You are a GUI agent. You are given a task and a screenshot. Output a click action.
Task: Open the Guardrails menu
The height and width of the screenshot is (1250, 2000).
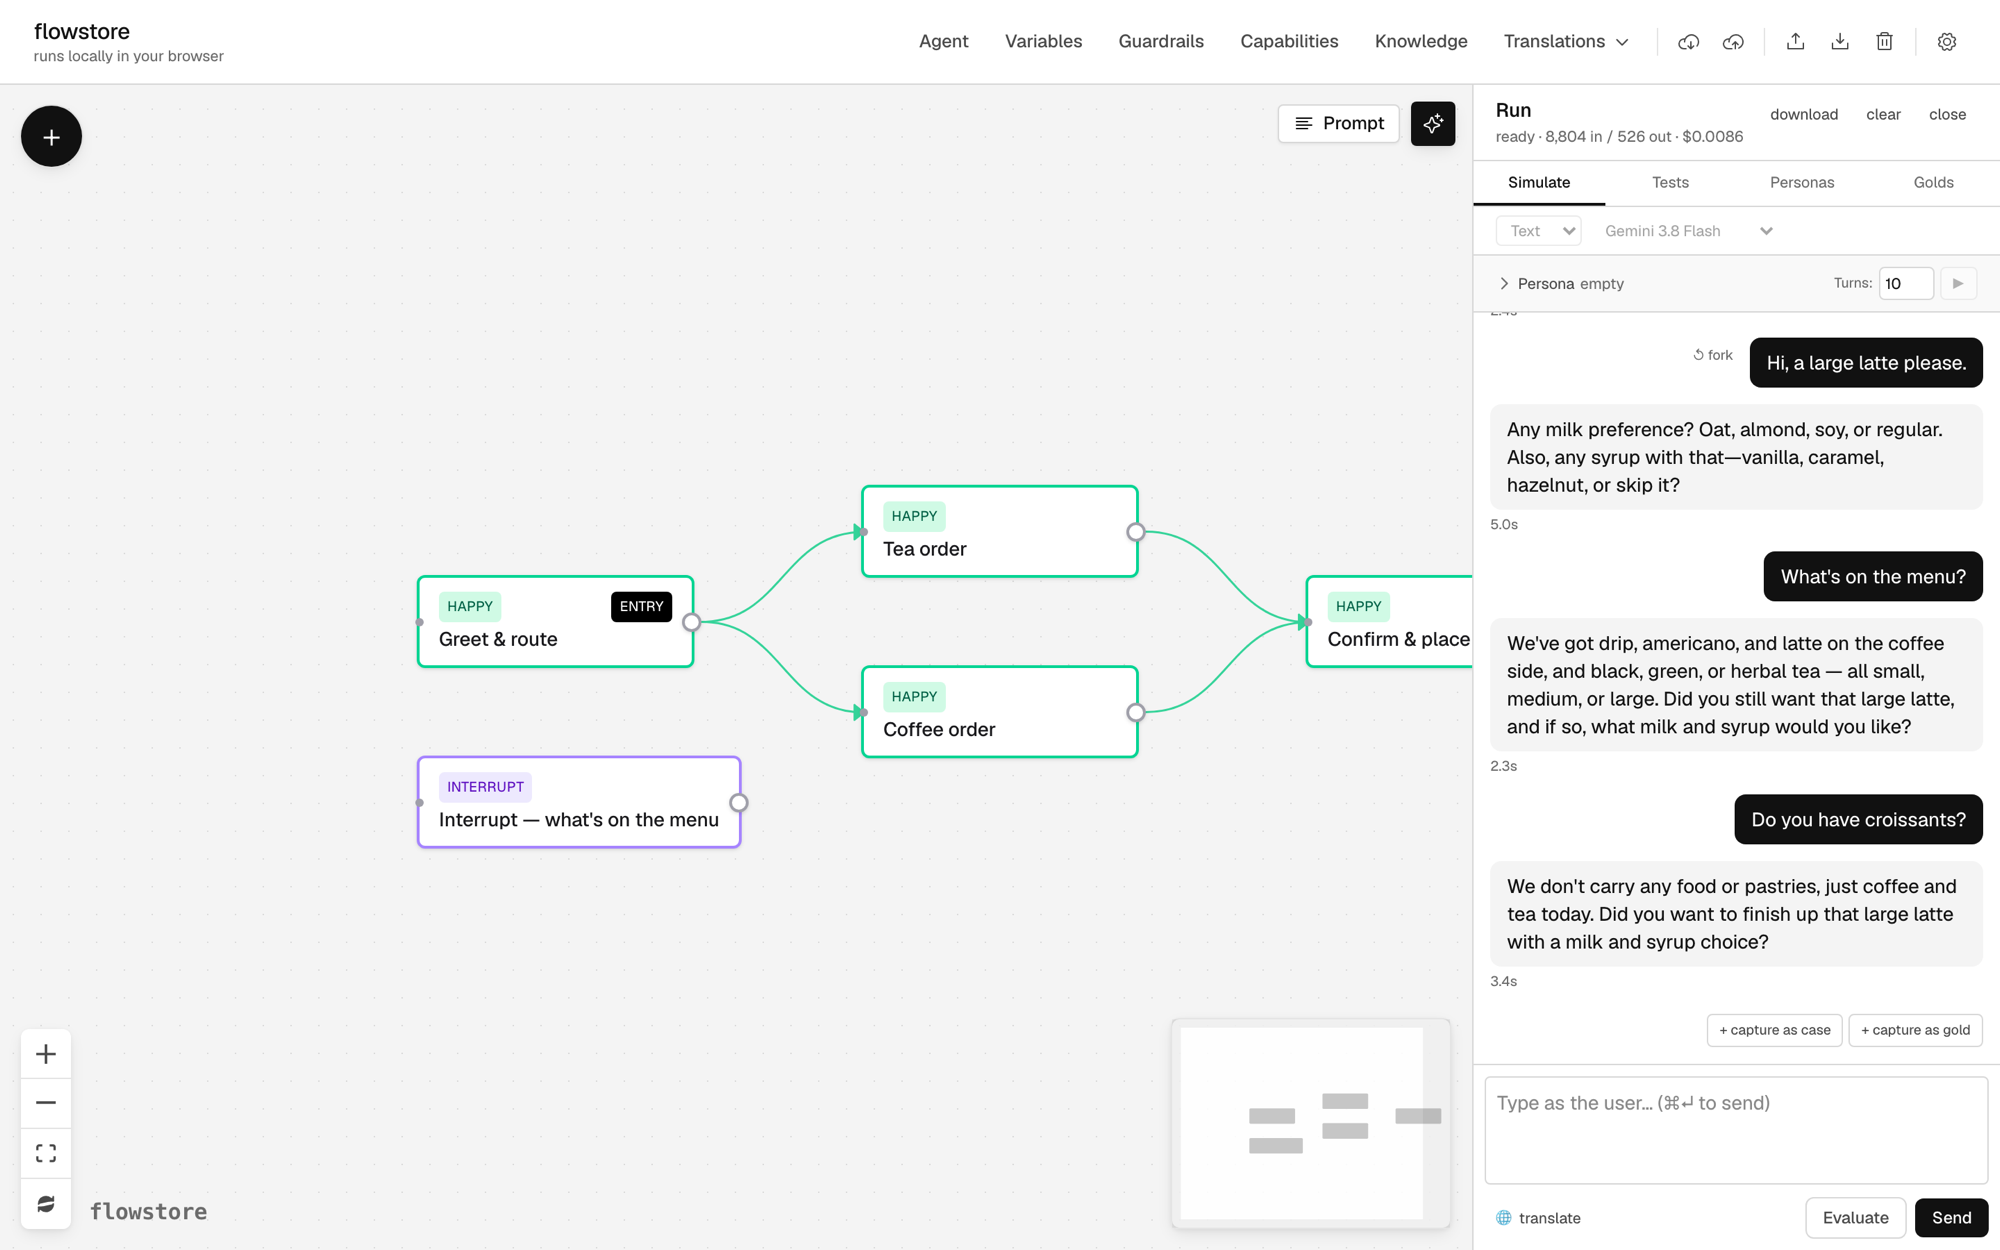click(x=1160, y=41)
